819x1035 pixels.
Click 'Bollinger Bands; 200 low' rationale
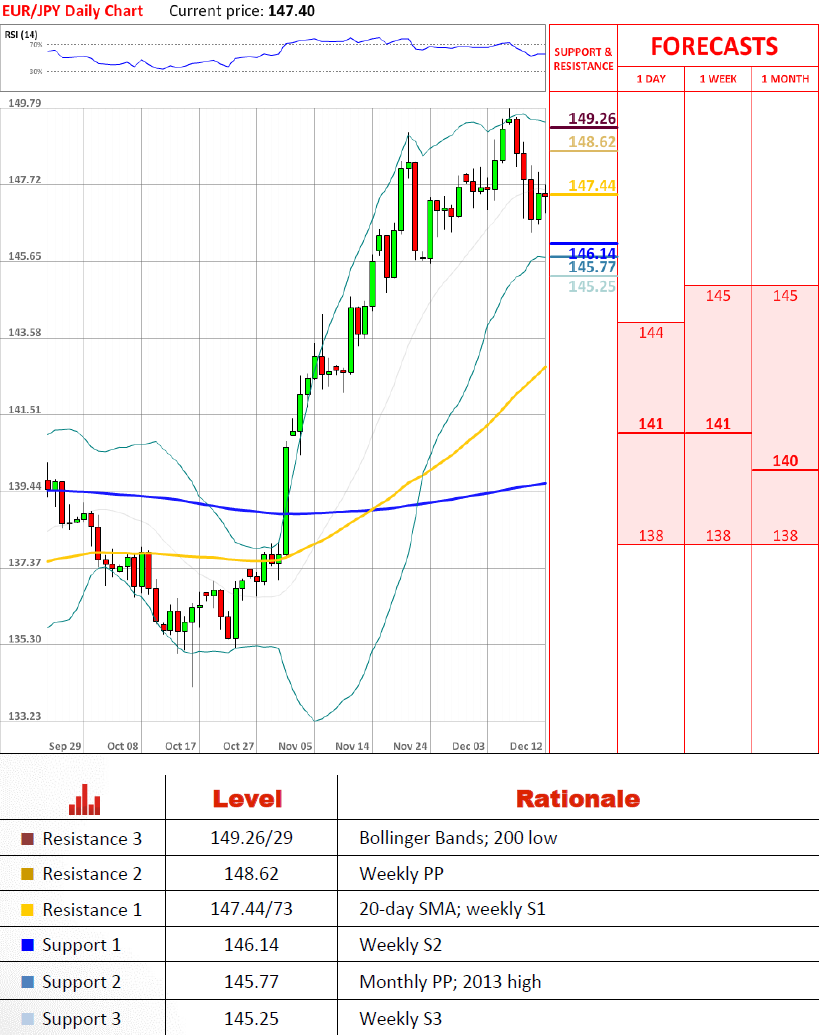[x=459, y=838]
